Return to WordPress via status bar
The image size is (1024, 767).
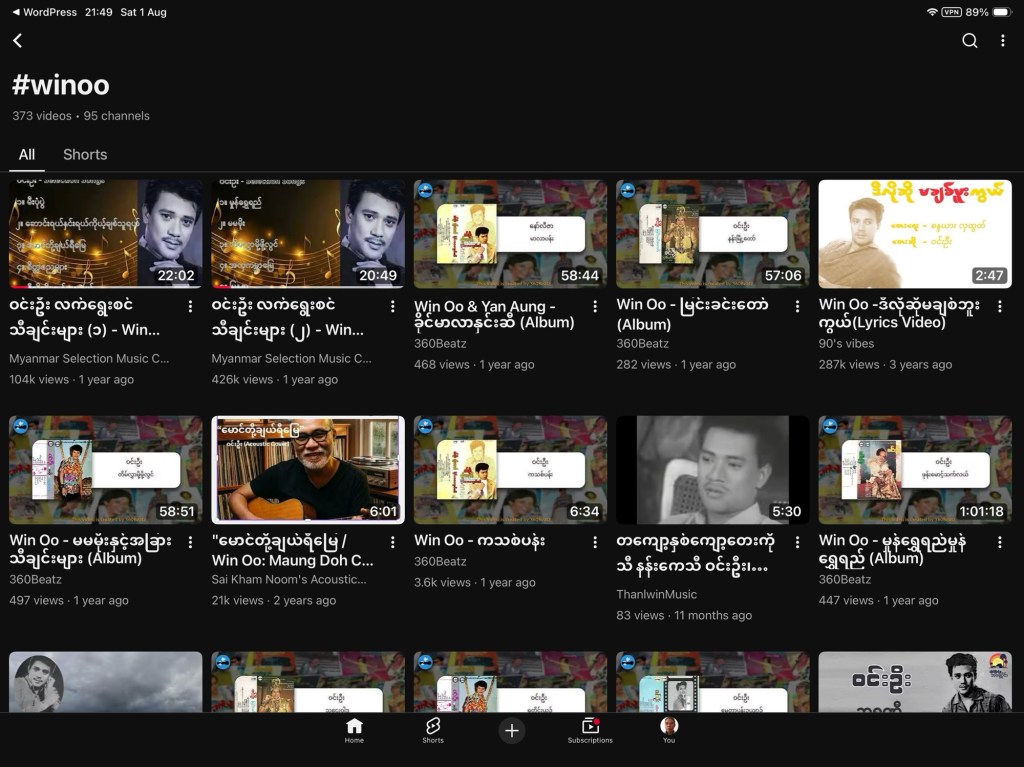click(44, 12)
